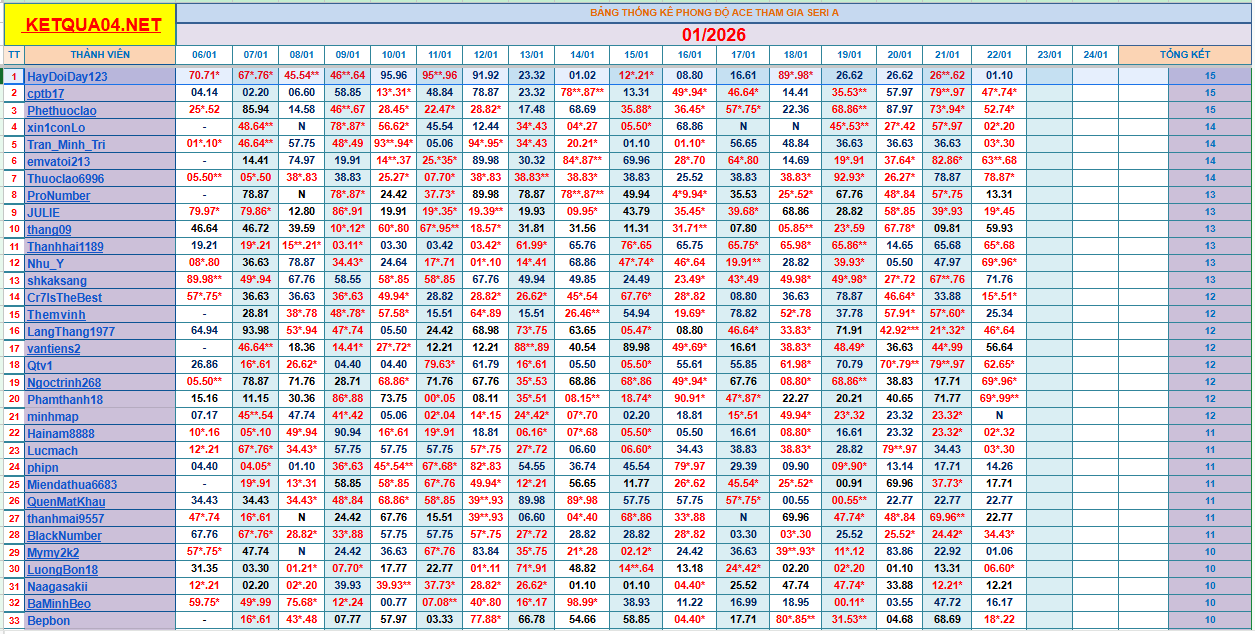Viewport: 1255px width, 634px height.
Task: Open the KETQUA04.NET link
Action: tap(92, 25)
